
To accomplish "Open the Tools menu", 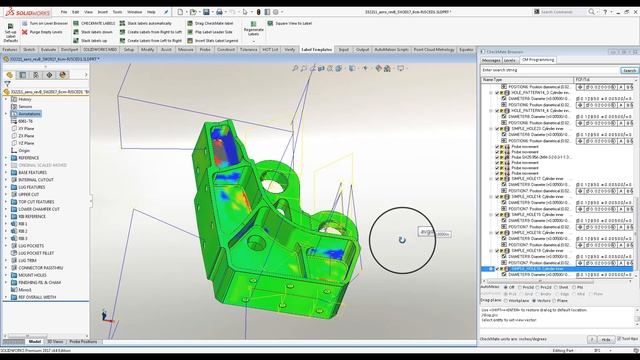I will click(x=117, y=12).
